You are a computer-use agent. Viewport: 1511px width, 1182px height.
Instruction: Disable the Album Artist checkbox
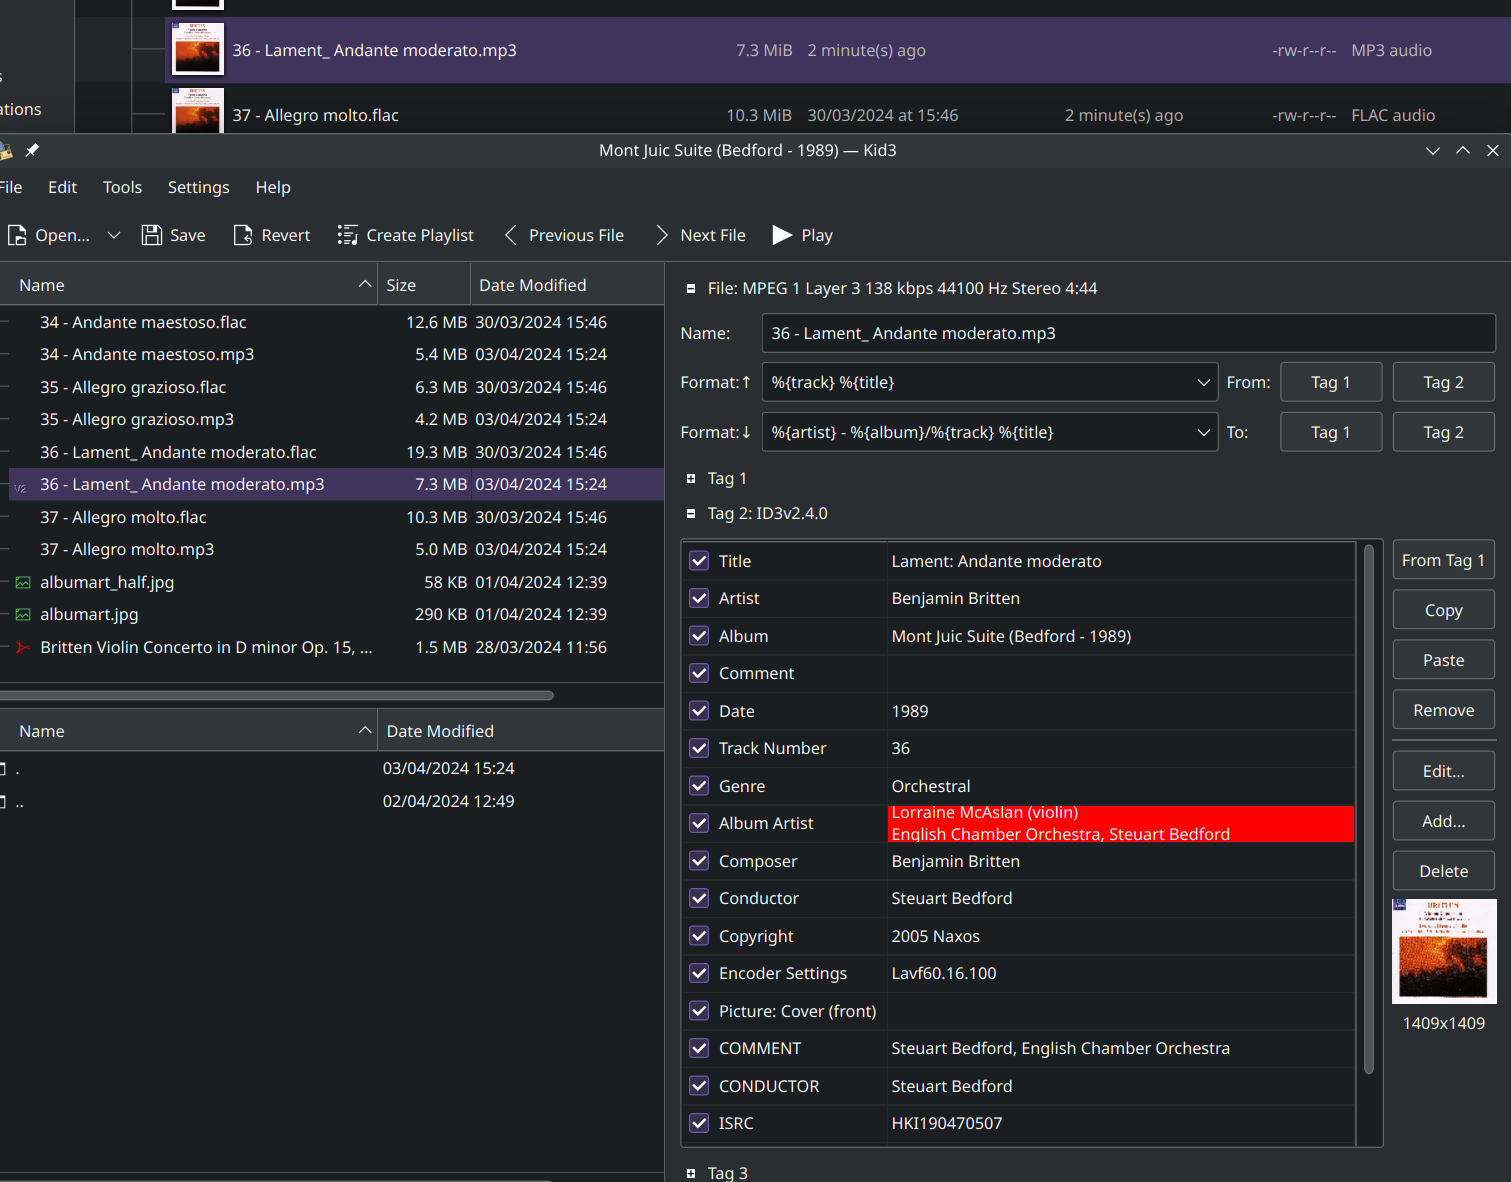point(699,823)
